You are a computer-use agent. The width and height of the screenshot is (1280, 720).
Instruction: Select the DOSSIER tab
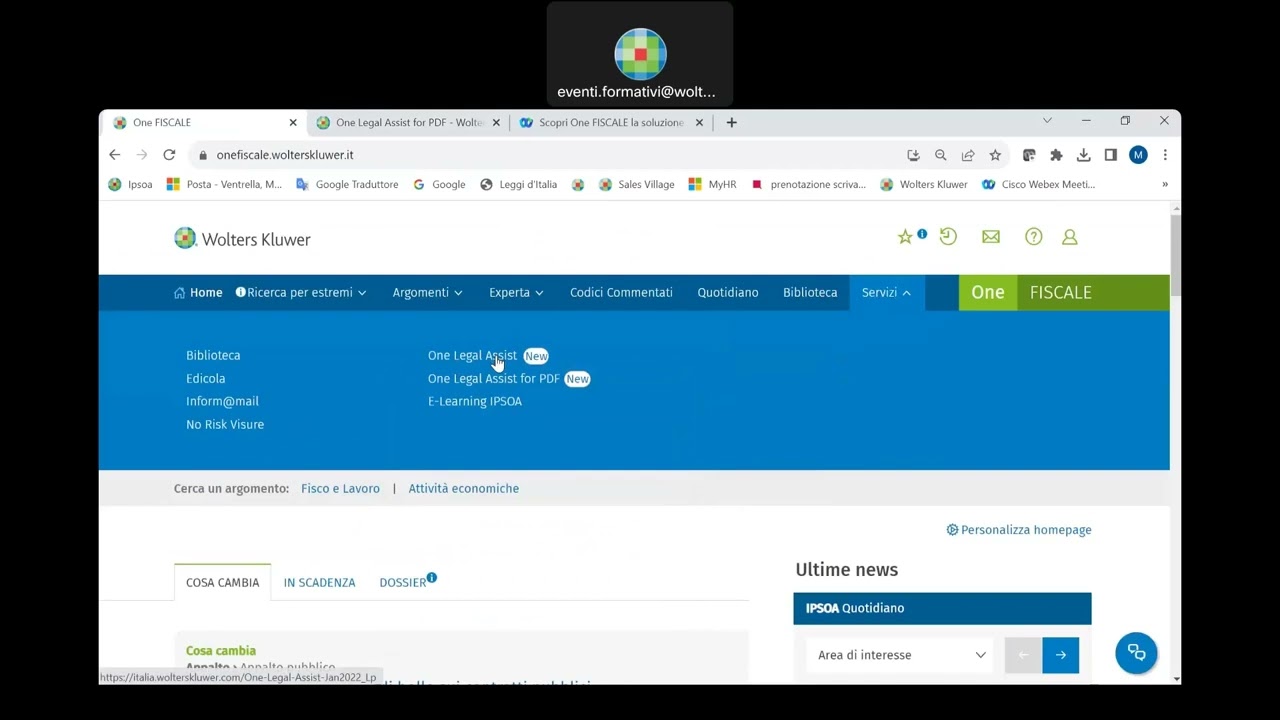click(x=403, y=582)
